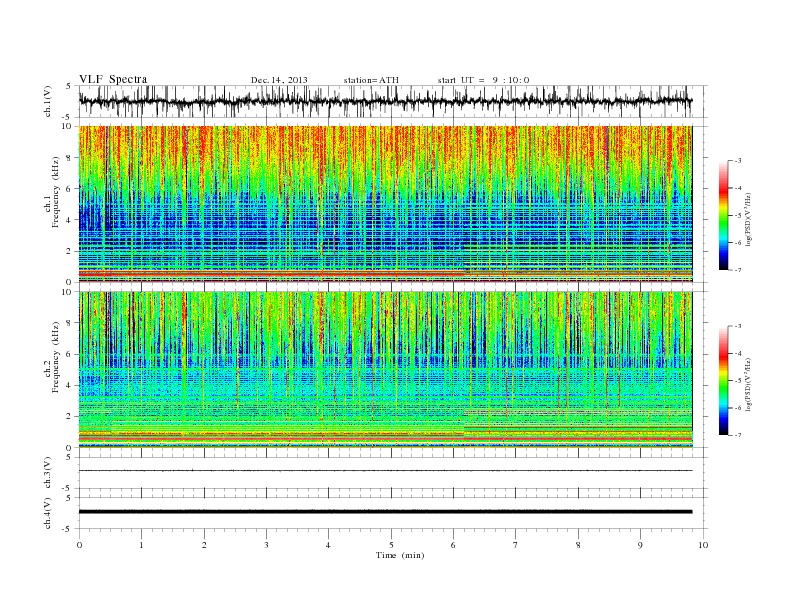Click the 'start UT = 9 : 10: 0' text
The image size is (792, 612).
click(x=483, y=80)
